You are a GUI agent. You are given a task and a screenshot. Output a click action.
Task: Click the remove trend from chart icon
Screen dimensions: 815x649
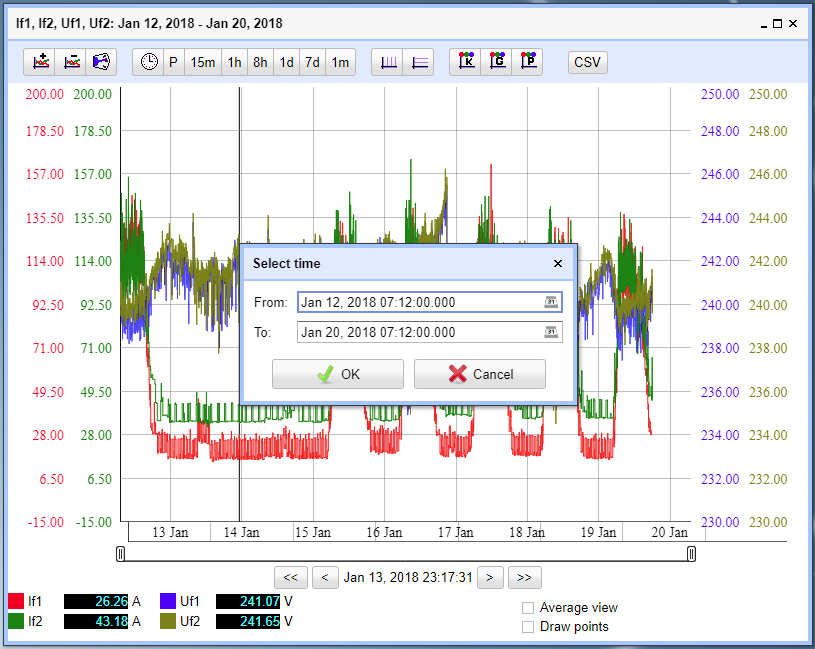click(71, 62)
